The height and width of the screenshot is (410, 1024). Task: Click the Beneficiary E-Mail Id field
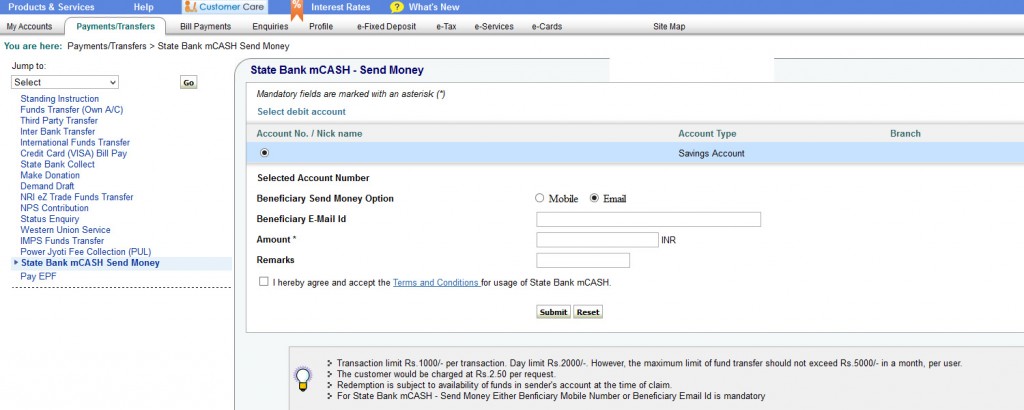[648, 219]
